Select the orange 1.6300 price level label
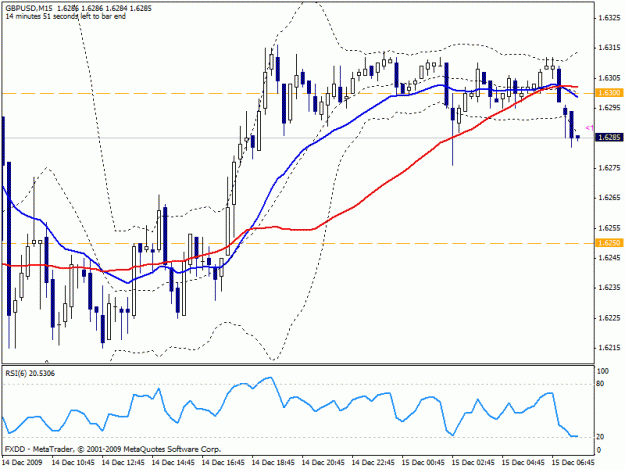This screenshot has height=469, width=625. coord(609,93)
